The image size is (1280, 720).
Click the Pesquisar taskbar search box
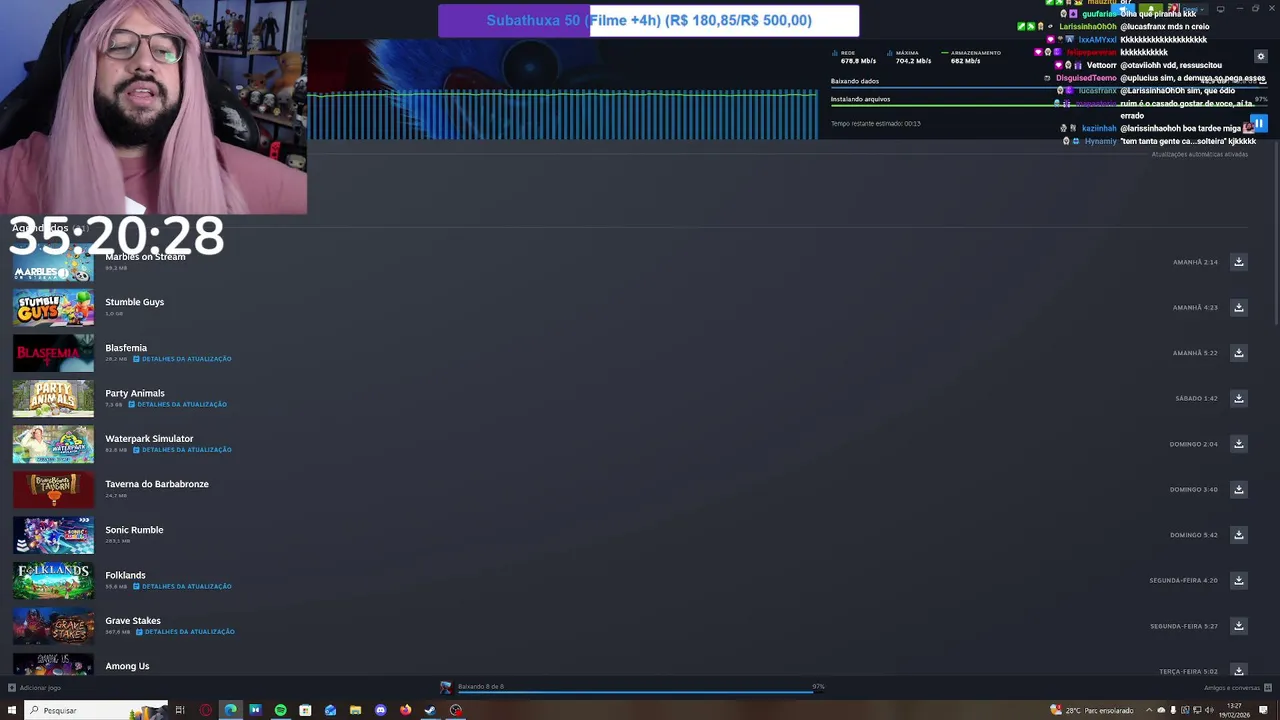click(96, 710)
